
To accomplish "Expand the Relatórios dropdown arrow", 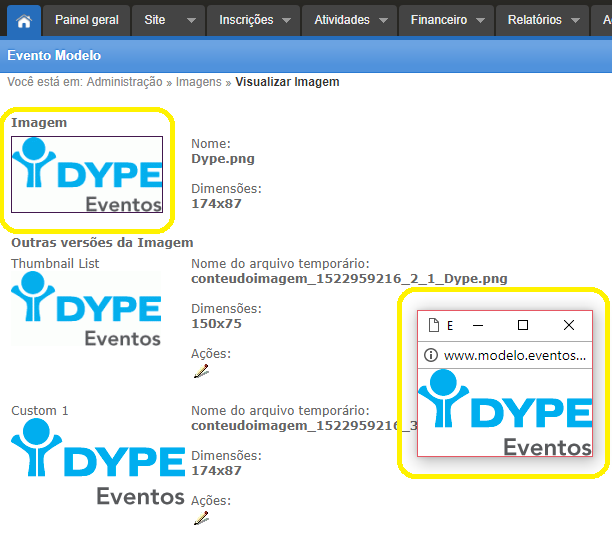I will (575, 20).
